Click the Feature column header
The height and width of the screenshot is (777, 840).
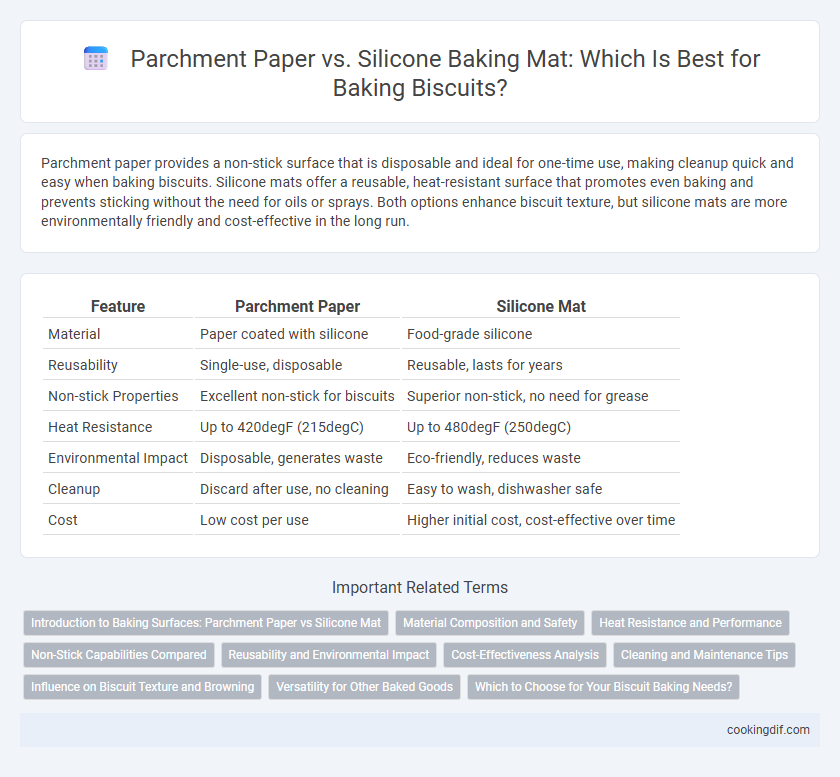pyautogui.click(x=118, y=306)
